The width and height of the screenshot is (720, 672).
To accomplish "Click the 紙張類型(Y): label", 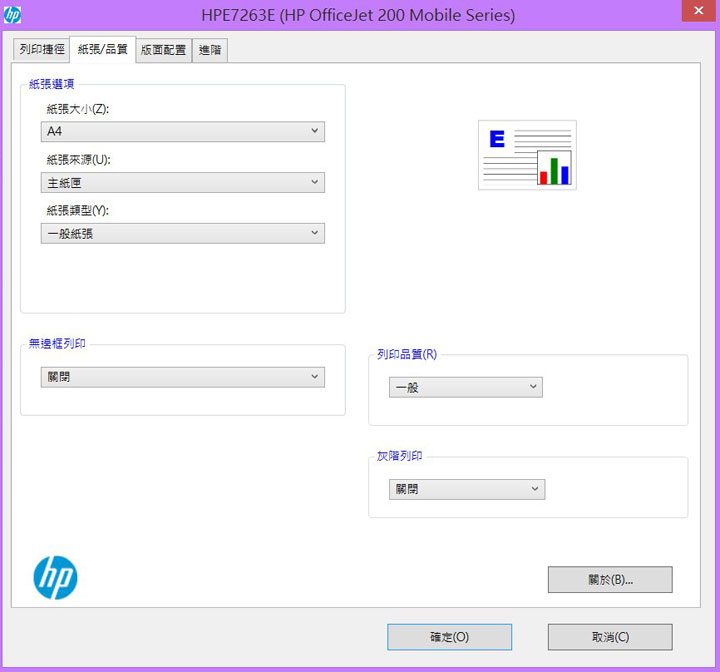I will click(78, 211).
